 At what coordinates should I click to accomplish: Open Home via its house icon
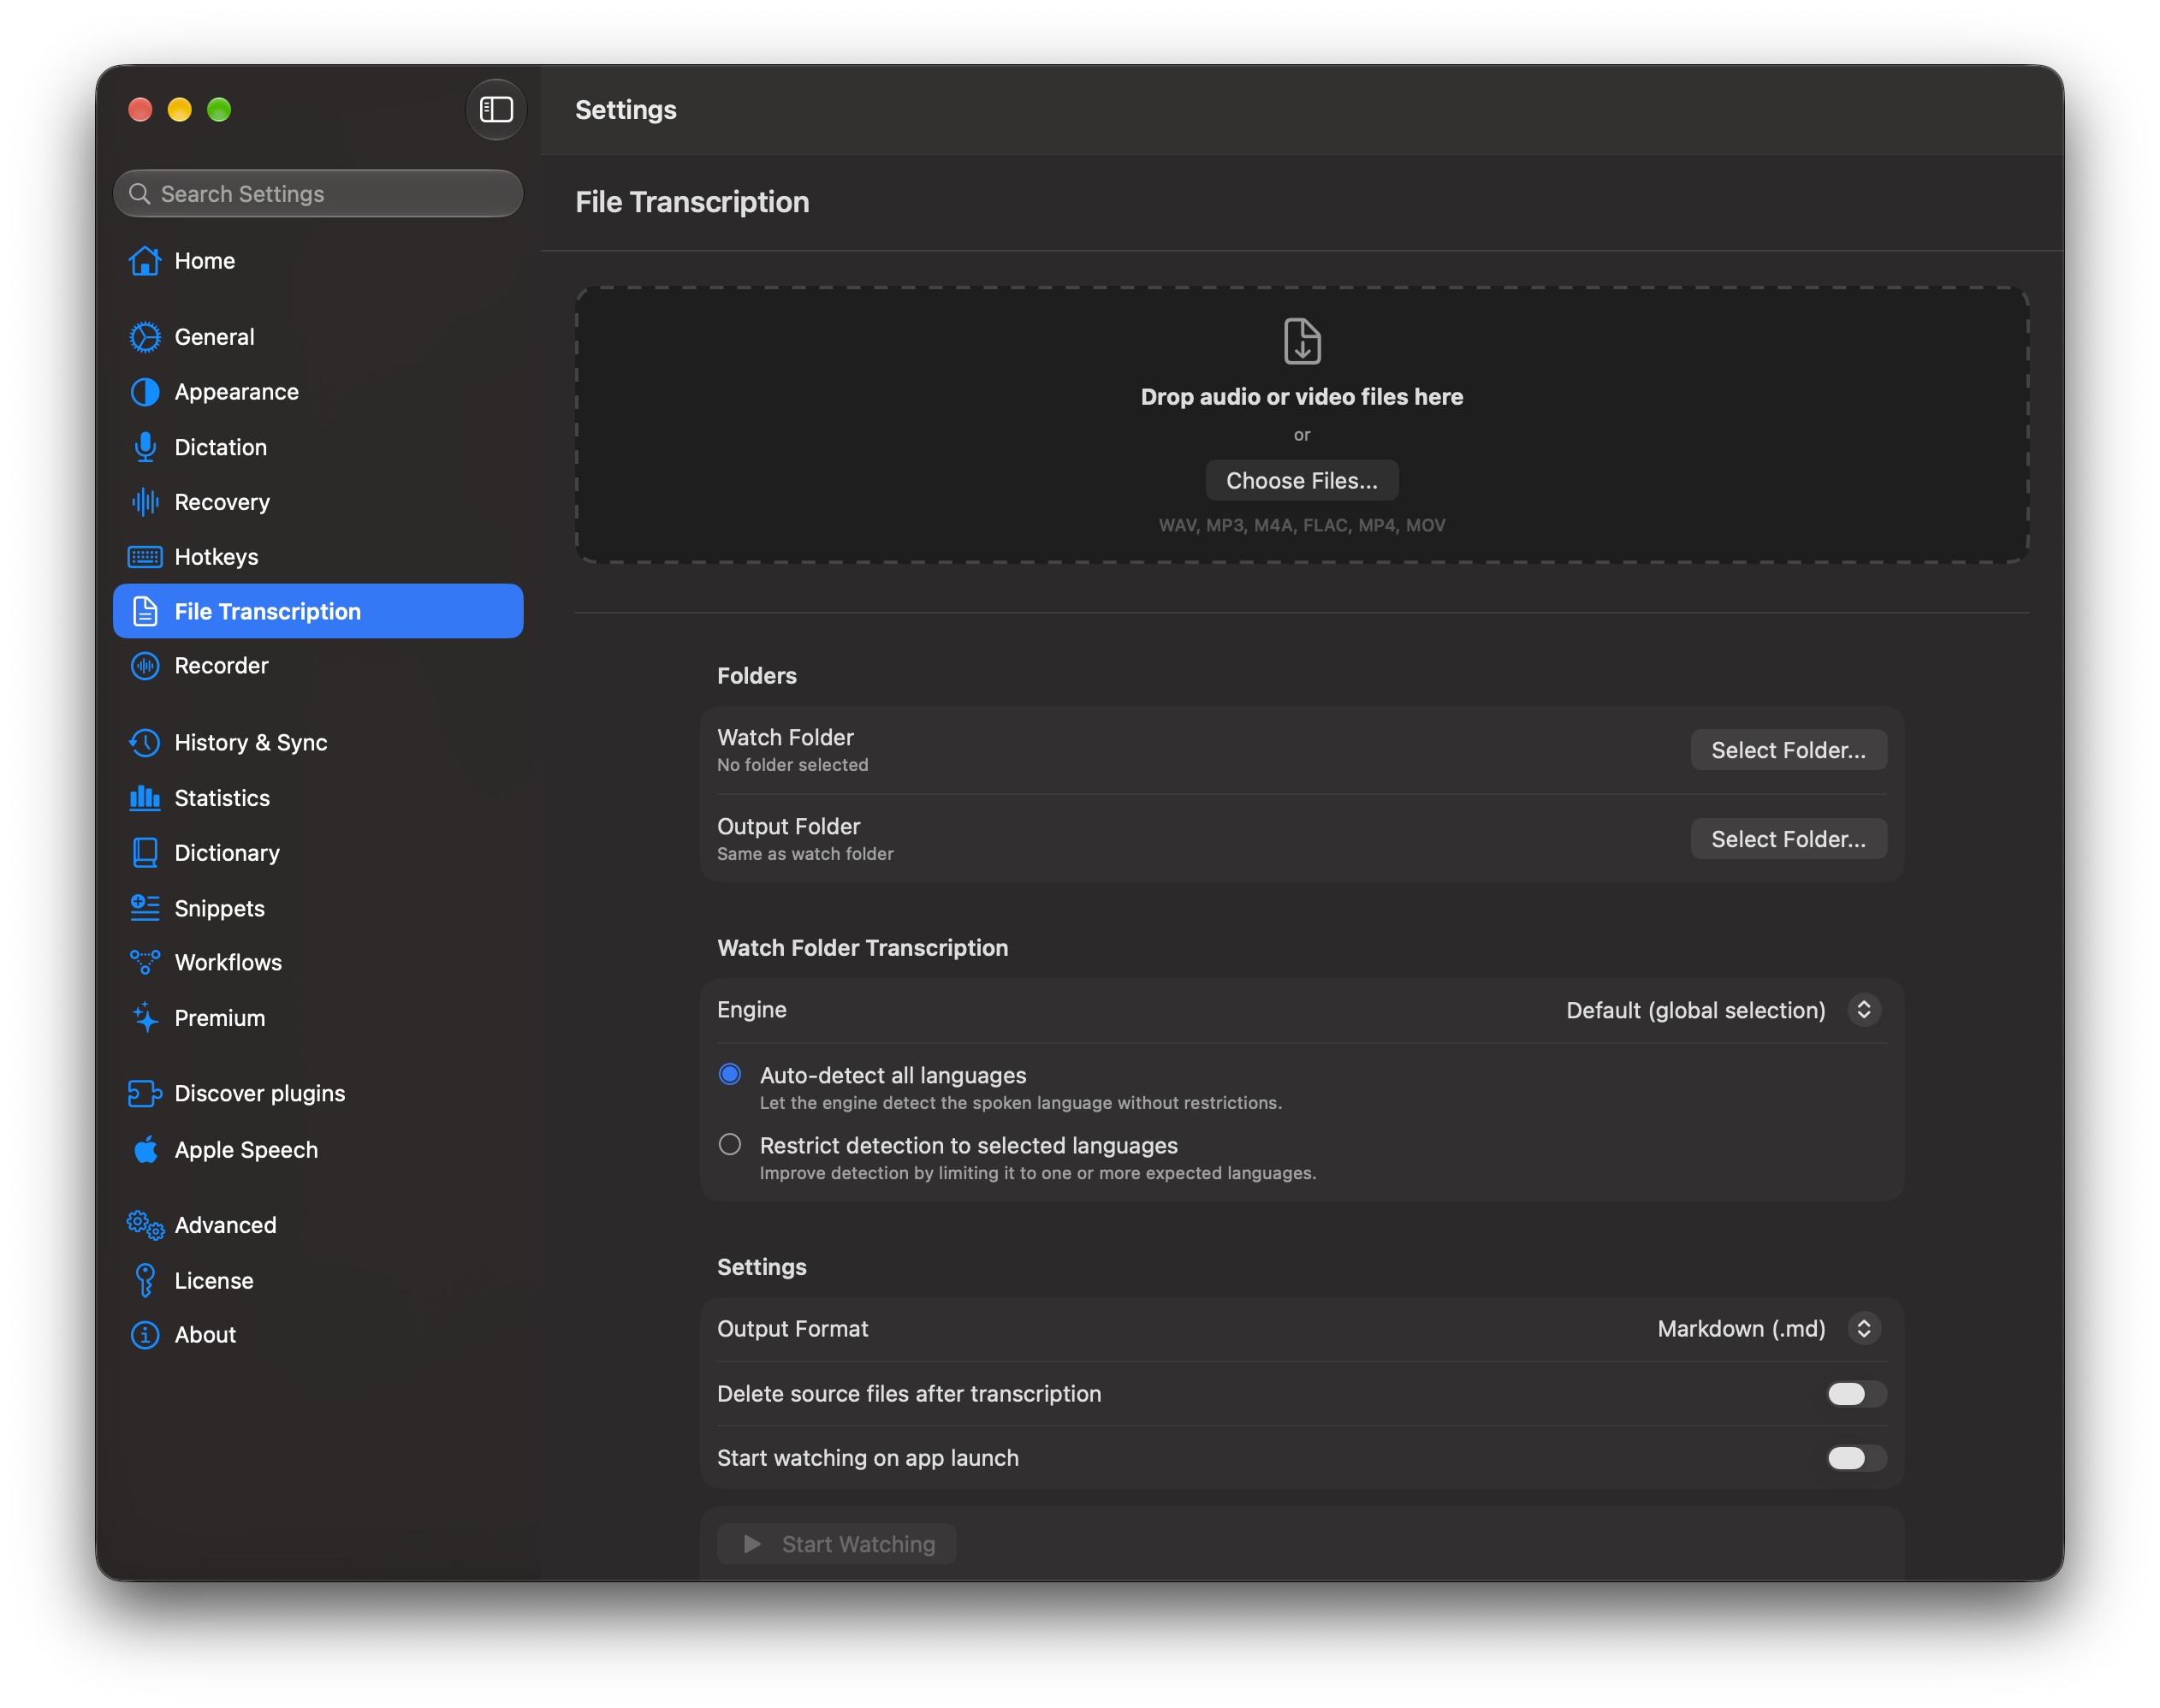pyautogui.click(x=145, y=261)
